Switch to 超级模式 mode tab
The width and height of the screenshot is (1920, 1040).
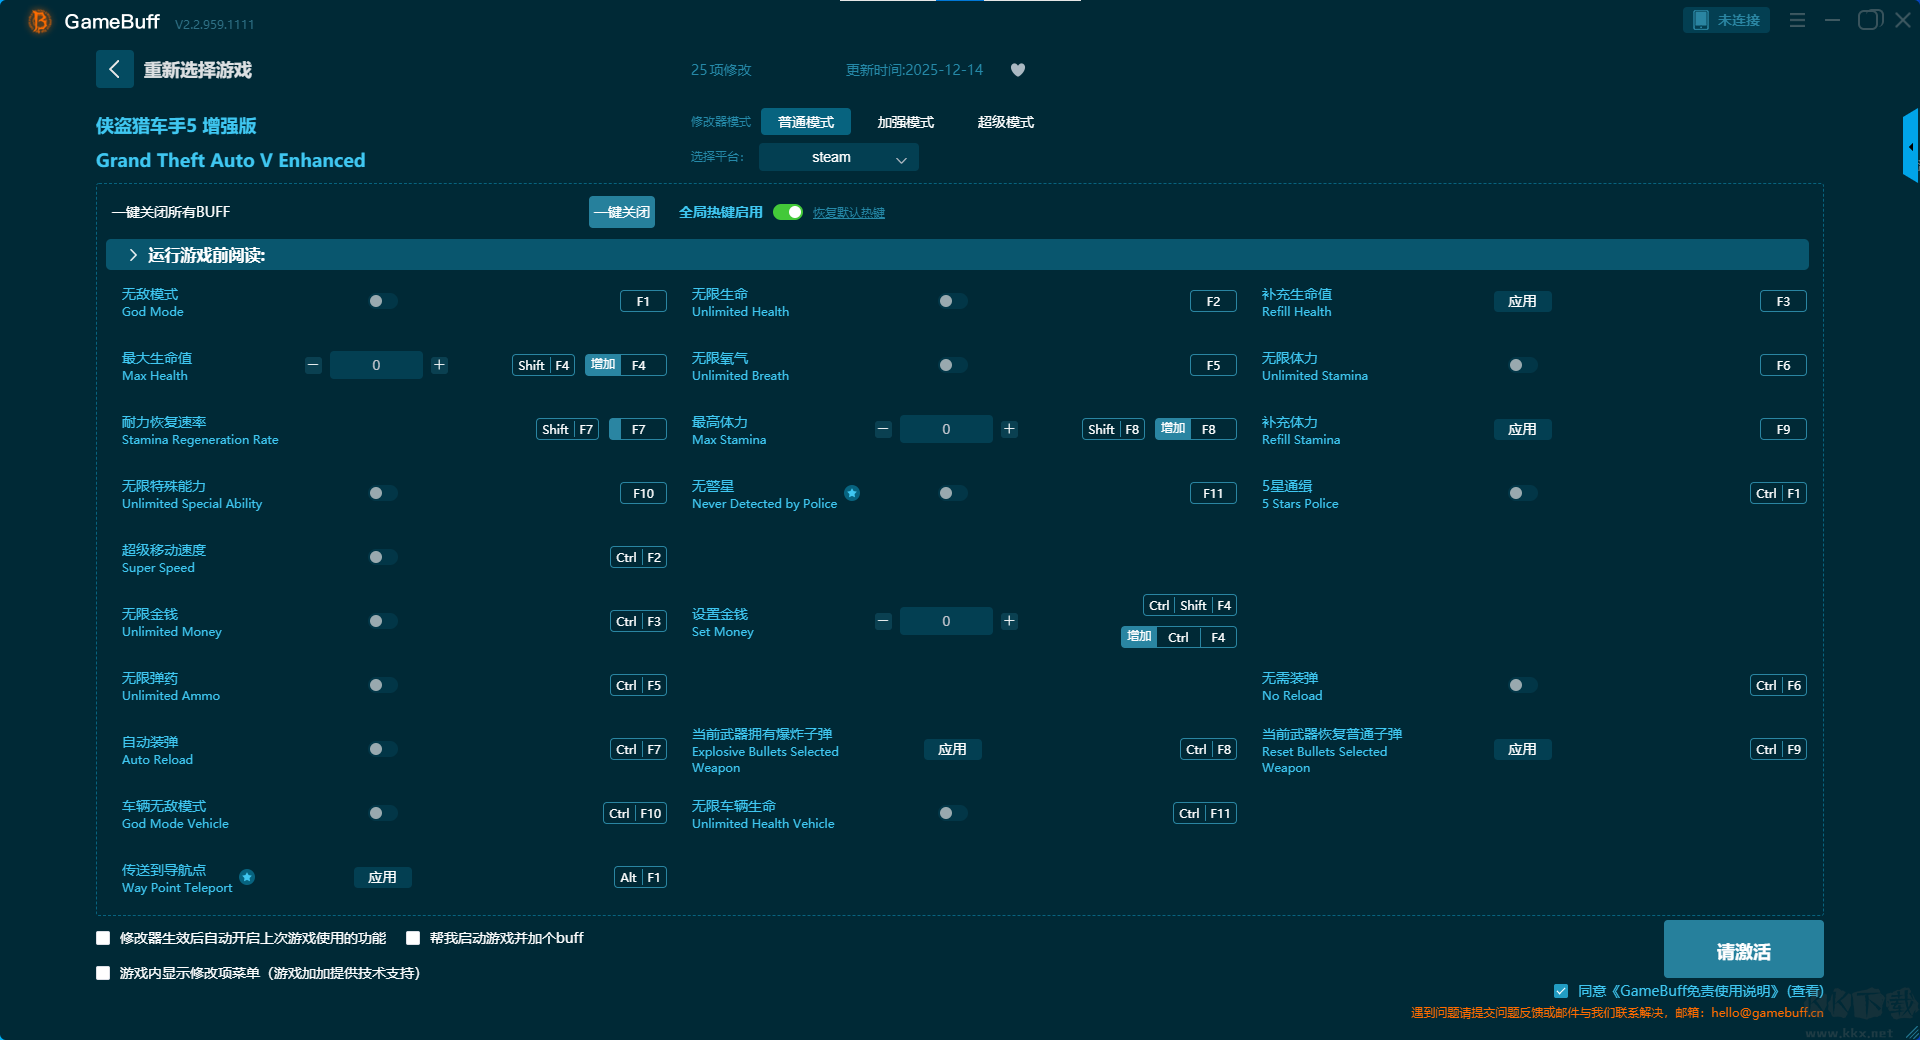1006,122
